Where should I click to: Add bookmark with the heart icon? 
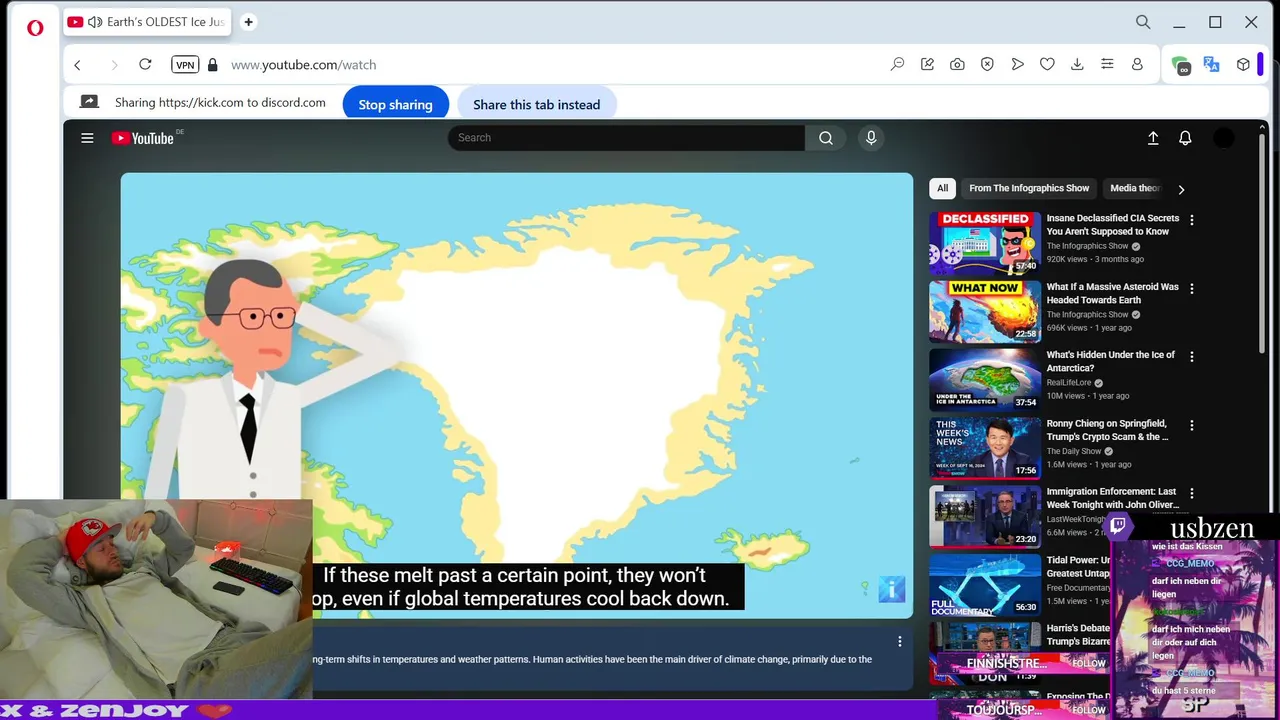coord(1047,64)
